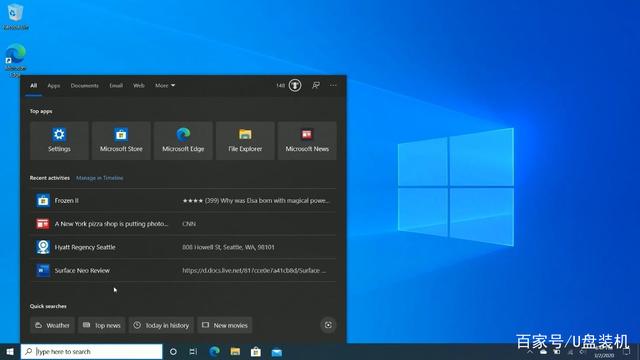The height and width of the screenshot is (360, 640).
Task: Switch to the Email search tab
Action: coord(116,86)
